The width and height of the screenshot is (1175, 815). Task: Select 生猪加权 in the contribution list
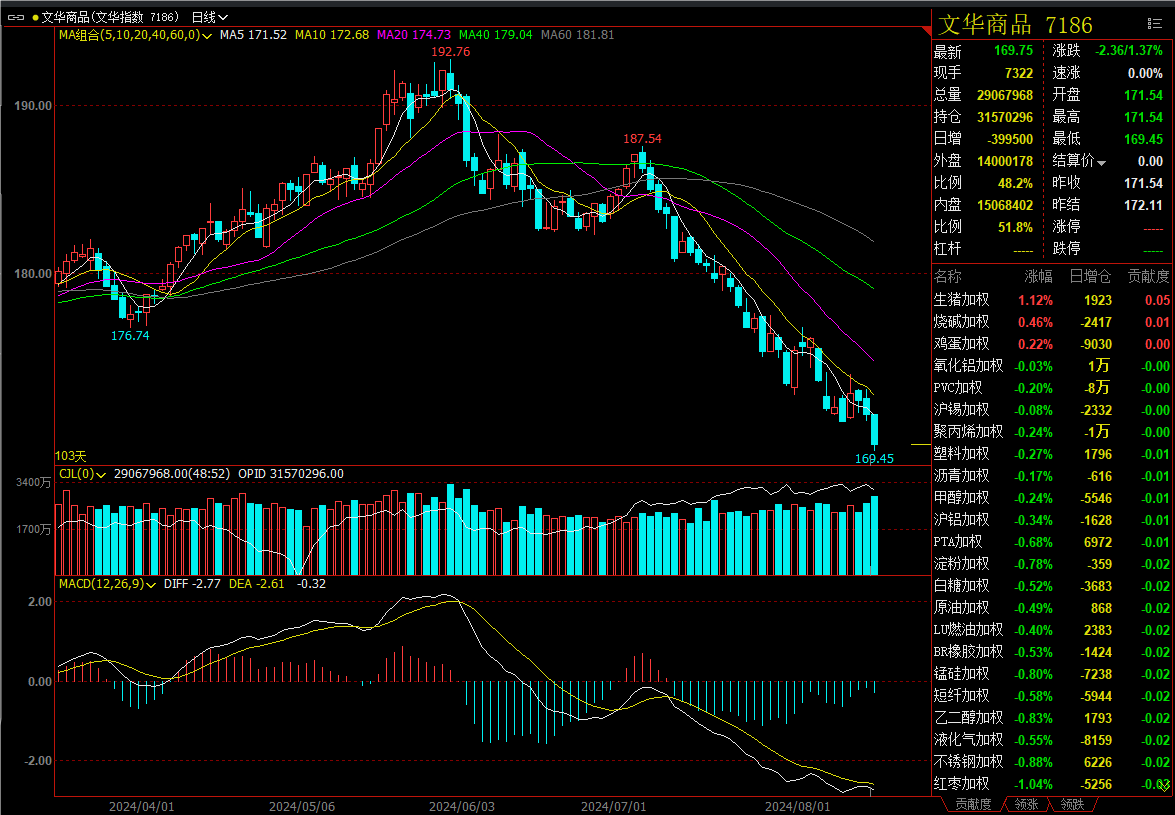(961, 300)
